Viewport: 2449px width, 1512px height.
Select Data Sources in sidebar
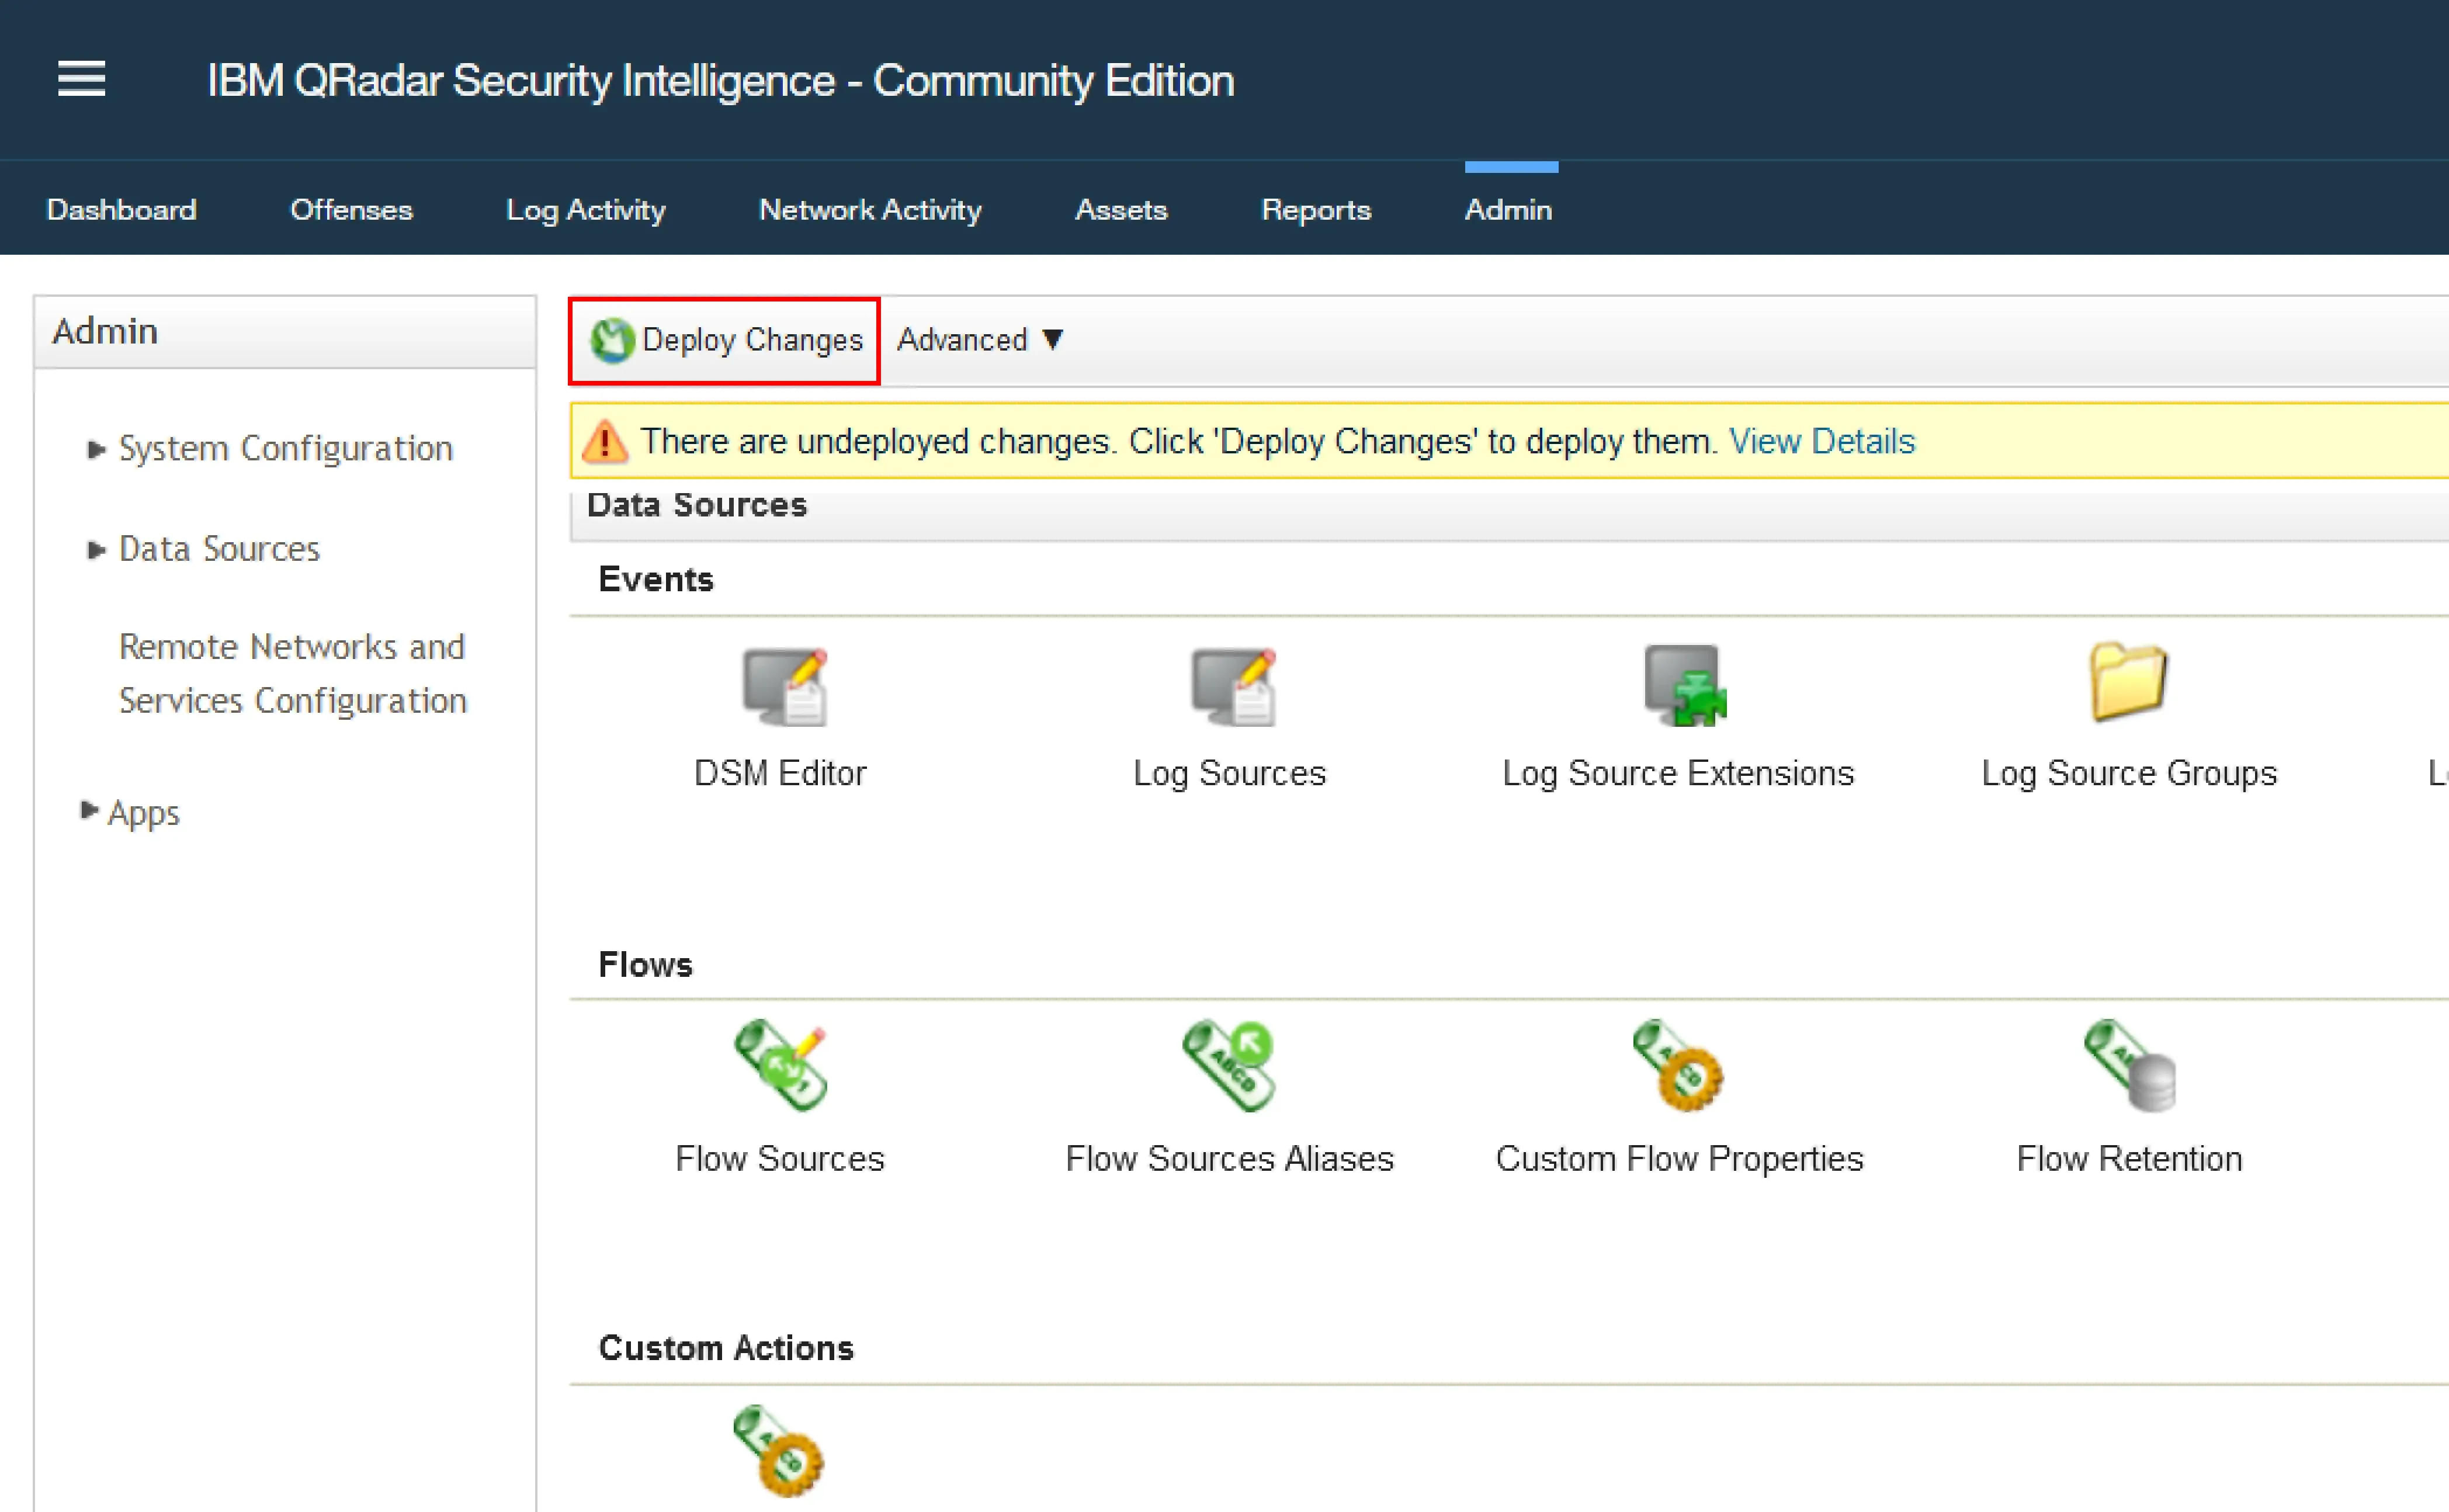[x=219, y=549]
